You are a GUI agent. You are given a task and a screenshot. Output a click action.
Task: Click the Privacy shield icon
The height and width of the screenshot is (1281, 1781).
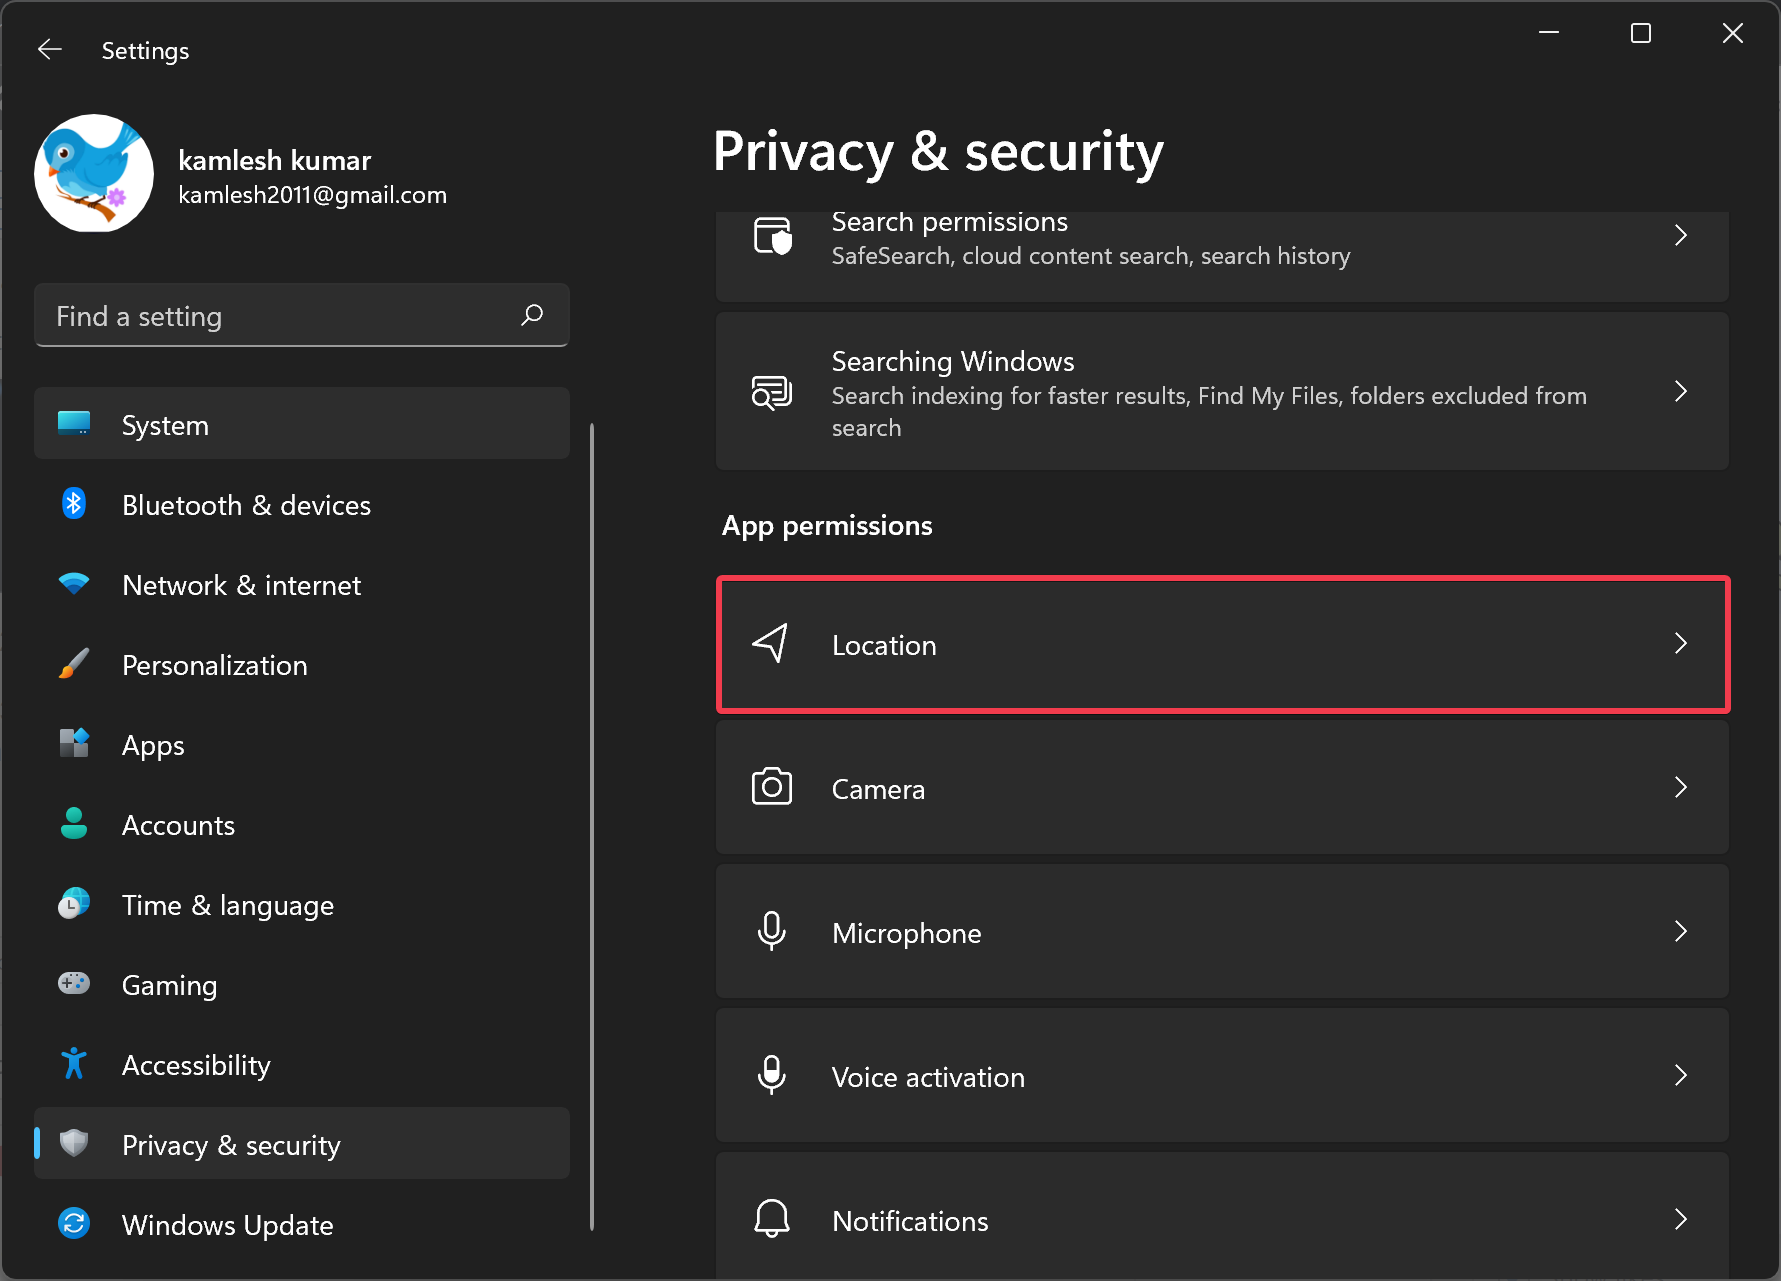coord(74,1143)
